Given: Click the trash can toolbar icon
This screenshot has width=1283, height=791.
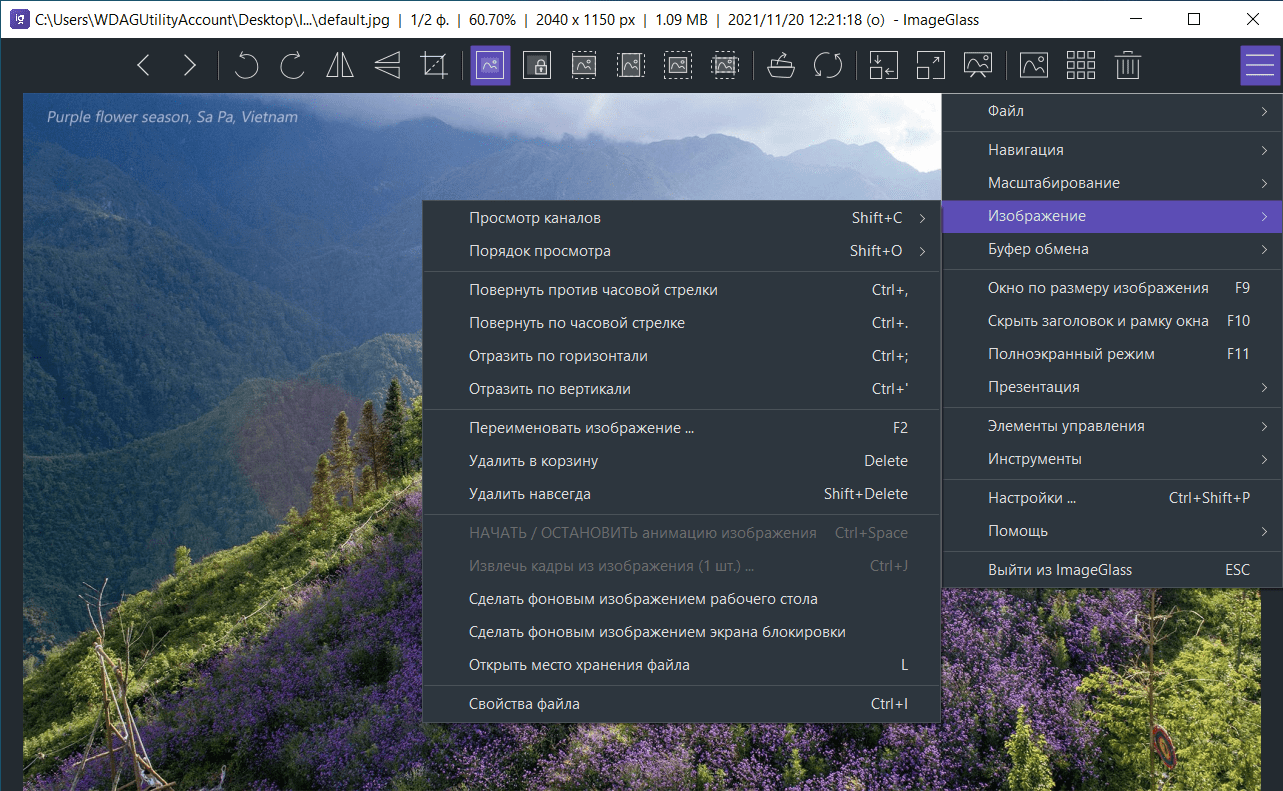Looking at the screenshot, I should 1128,66.
